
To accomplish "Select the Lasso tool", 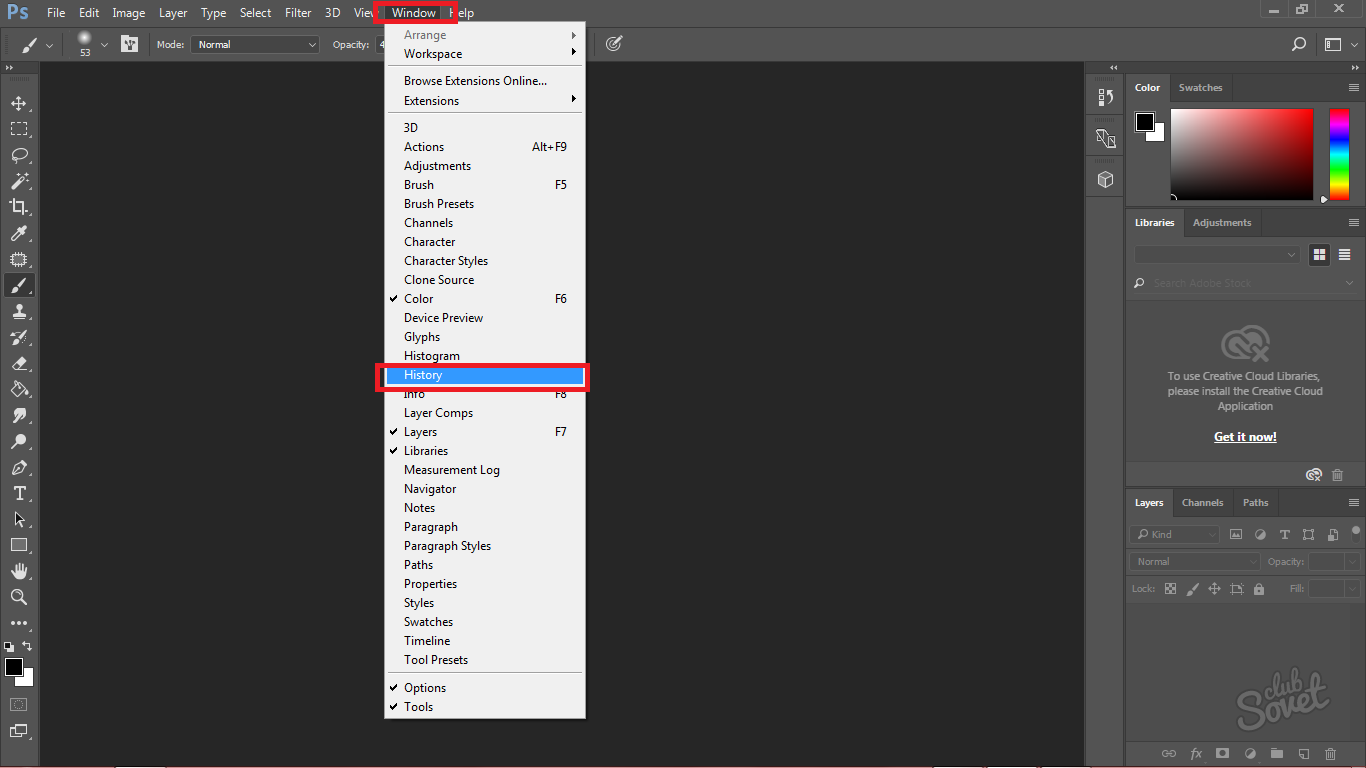I will tap(19, 156).
